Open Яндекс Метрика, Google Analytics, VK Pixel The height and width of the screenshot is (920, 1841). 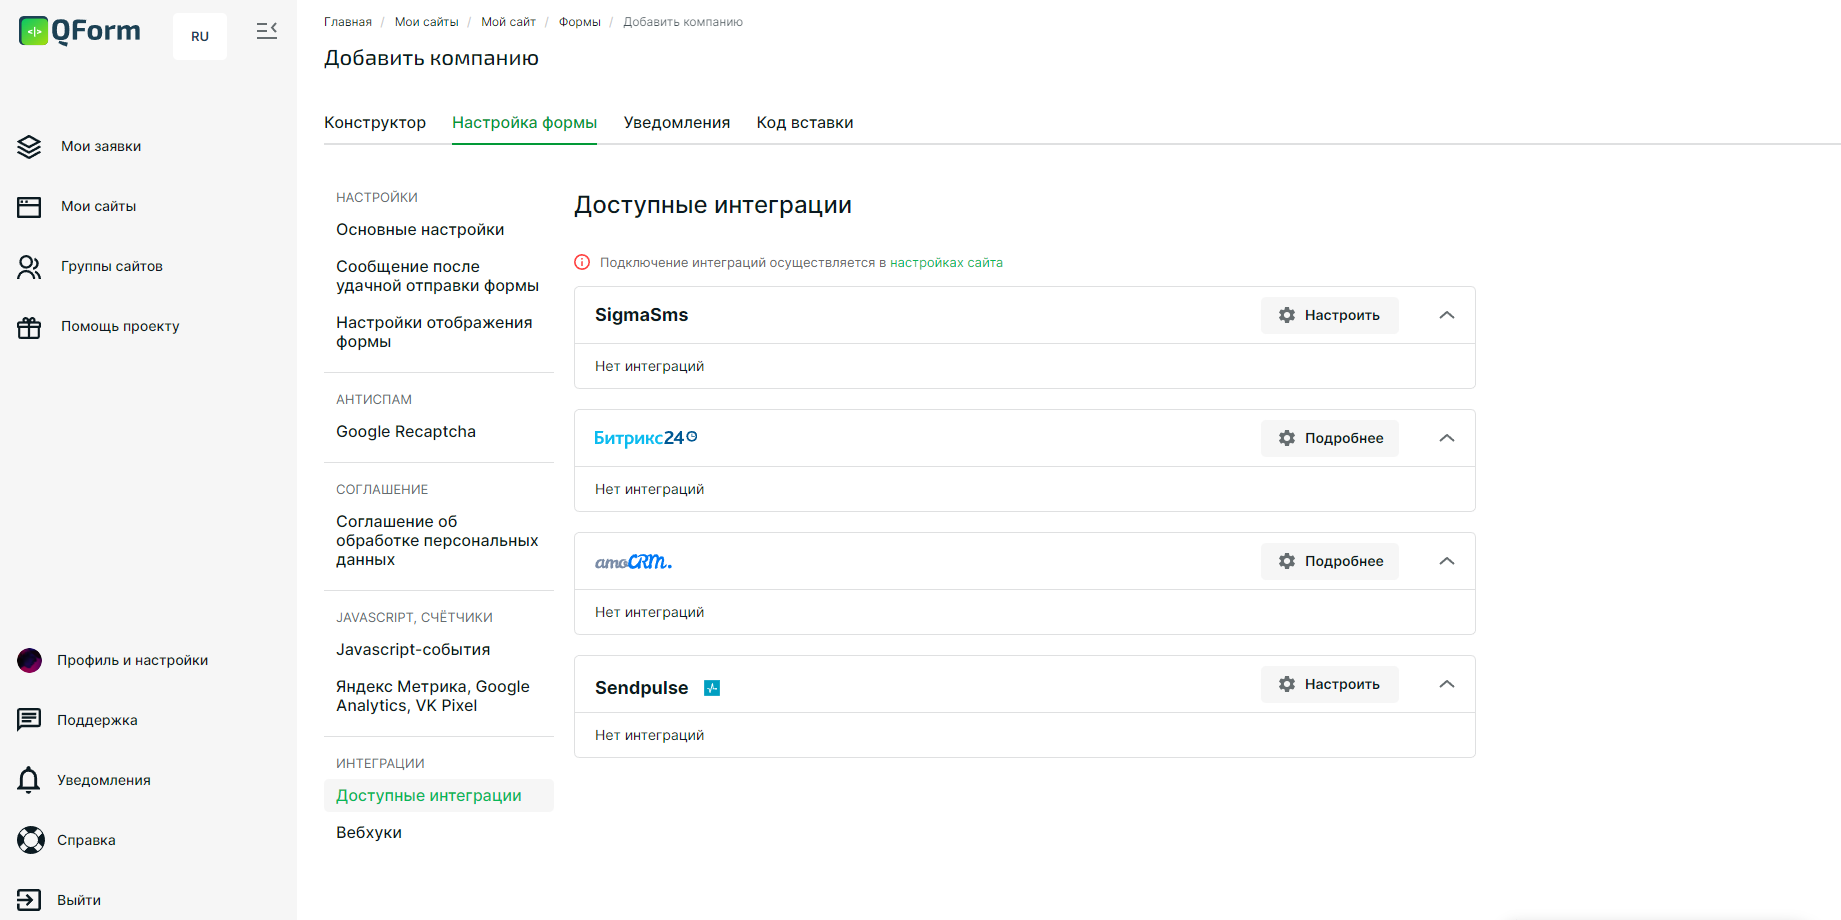(x=433, y=696)
